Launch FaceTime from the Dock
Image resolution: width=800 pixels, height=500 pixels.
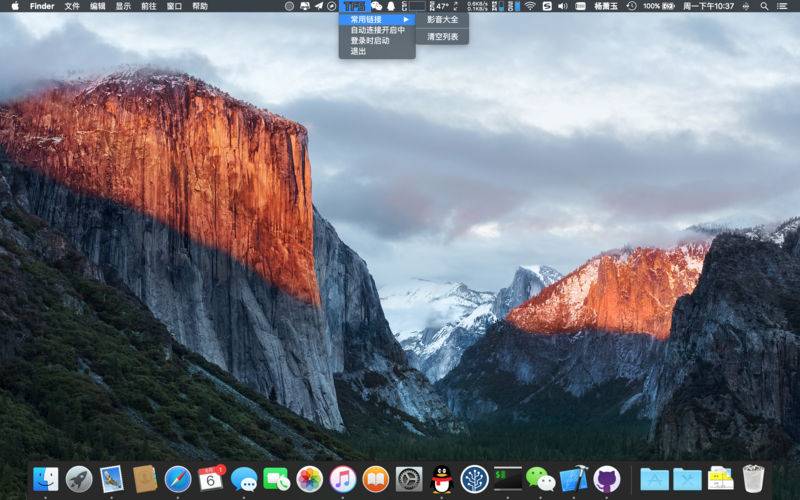[x=277, y=480]
